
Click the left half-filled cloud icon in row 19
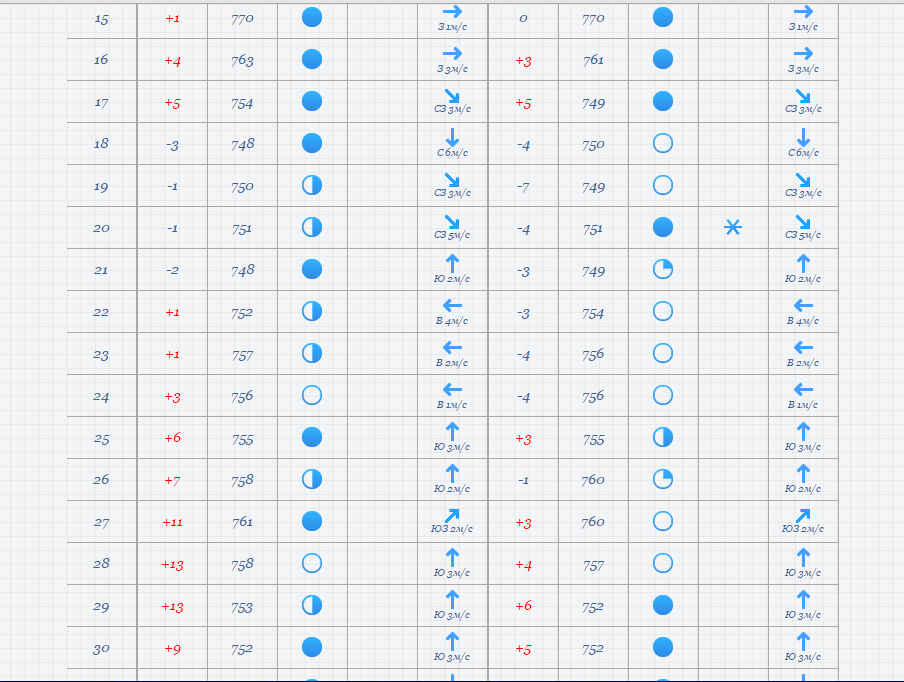point(312,185)
